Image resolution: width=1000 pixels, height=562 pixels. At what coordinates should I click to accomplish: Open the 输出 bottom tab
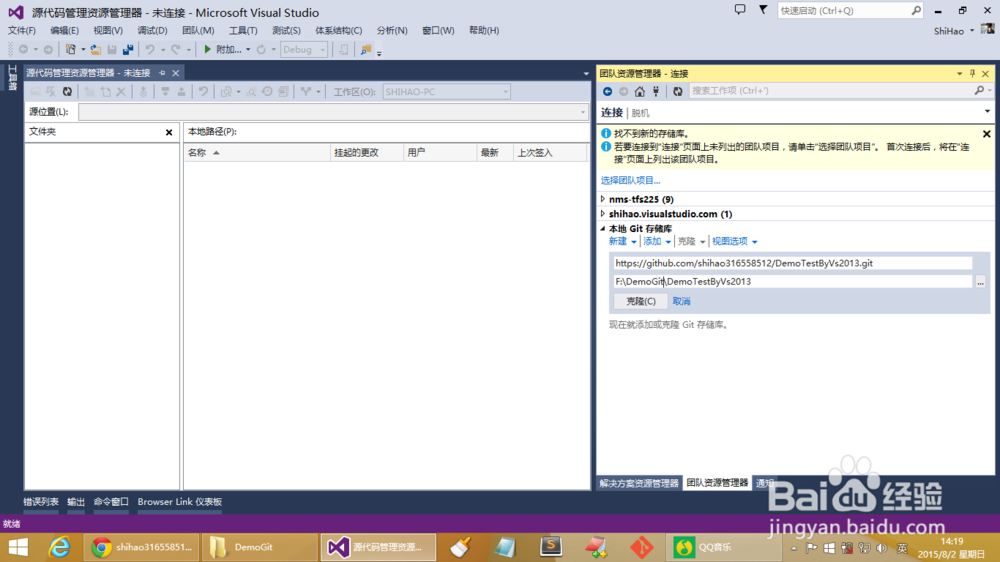coord(76,501)
